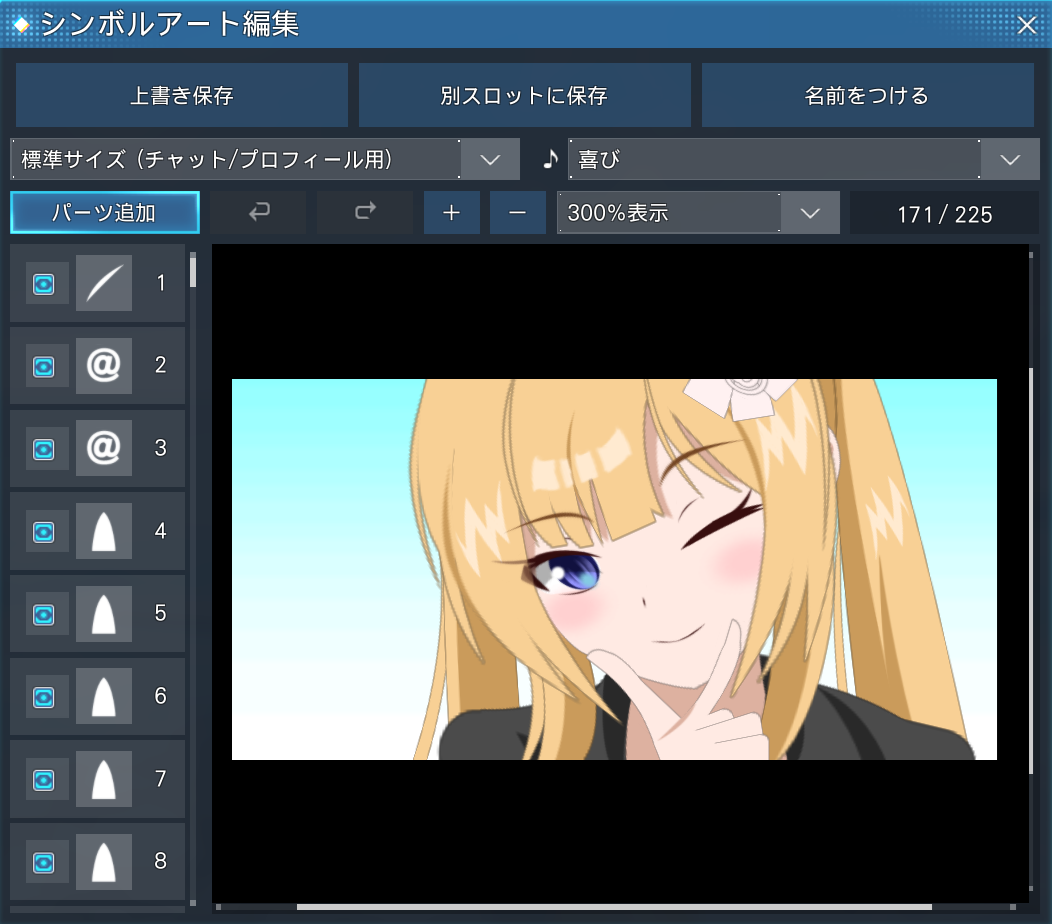Select the @ symbol of layer 2
1052x924 pixels.
(x=104, y=366)
